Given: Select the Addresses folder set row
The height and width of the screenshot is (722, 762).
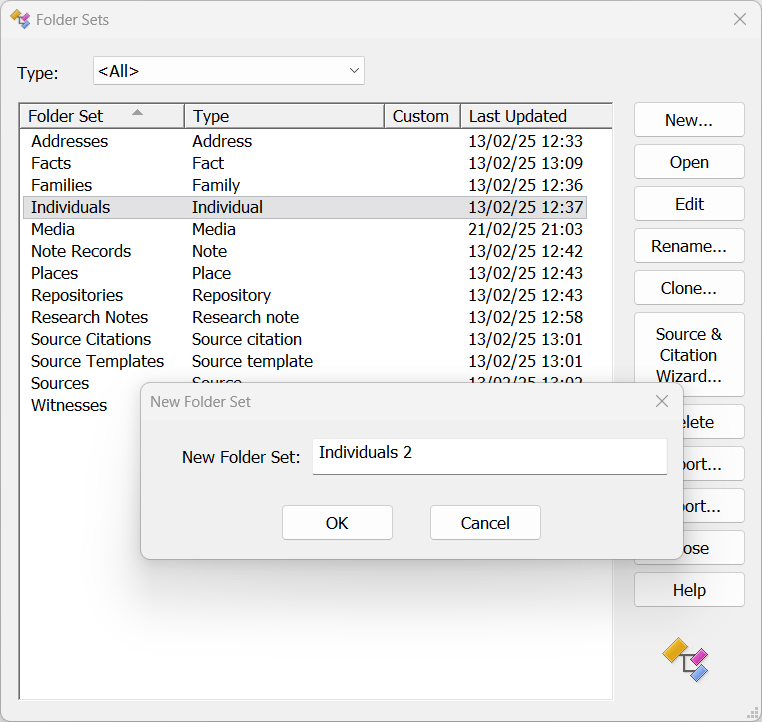Looking at the screenshot, I should 305,141.
